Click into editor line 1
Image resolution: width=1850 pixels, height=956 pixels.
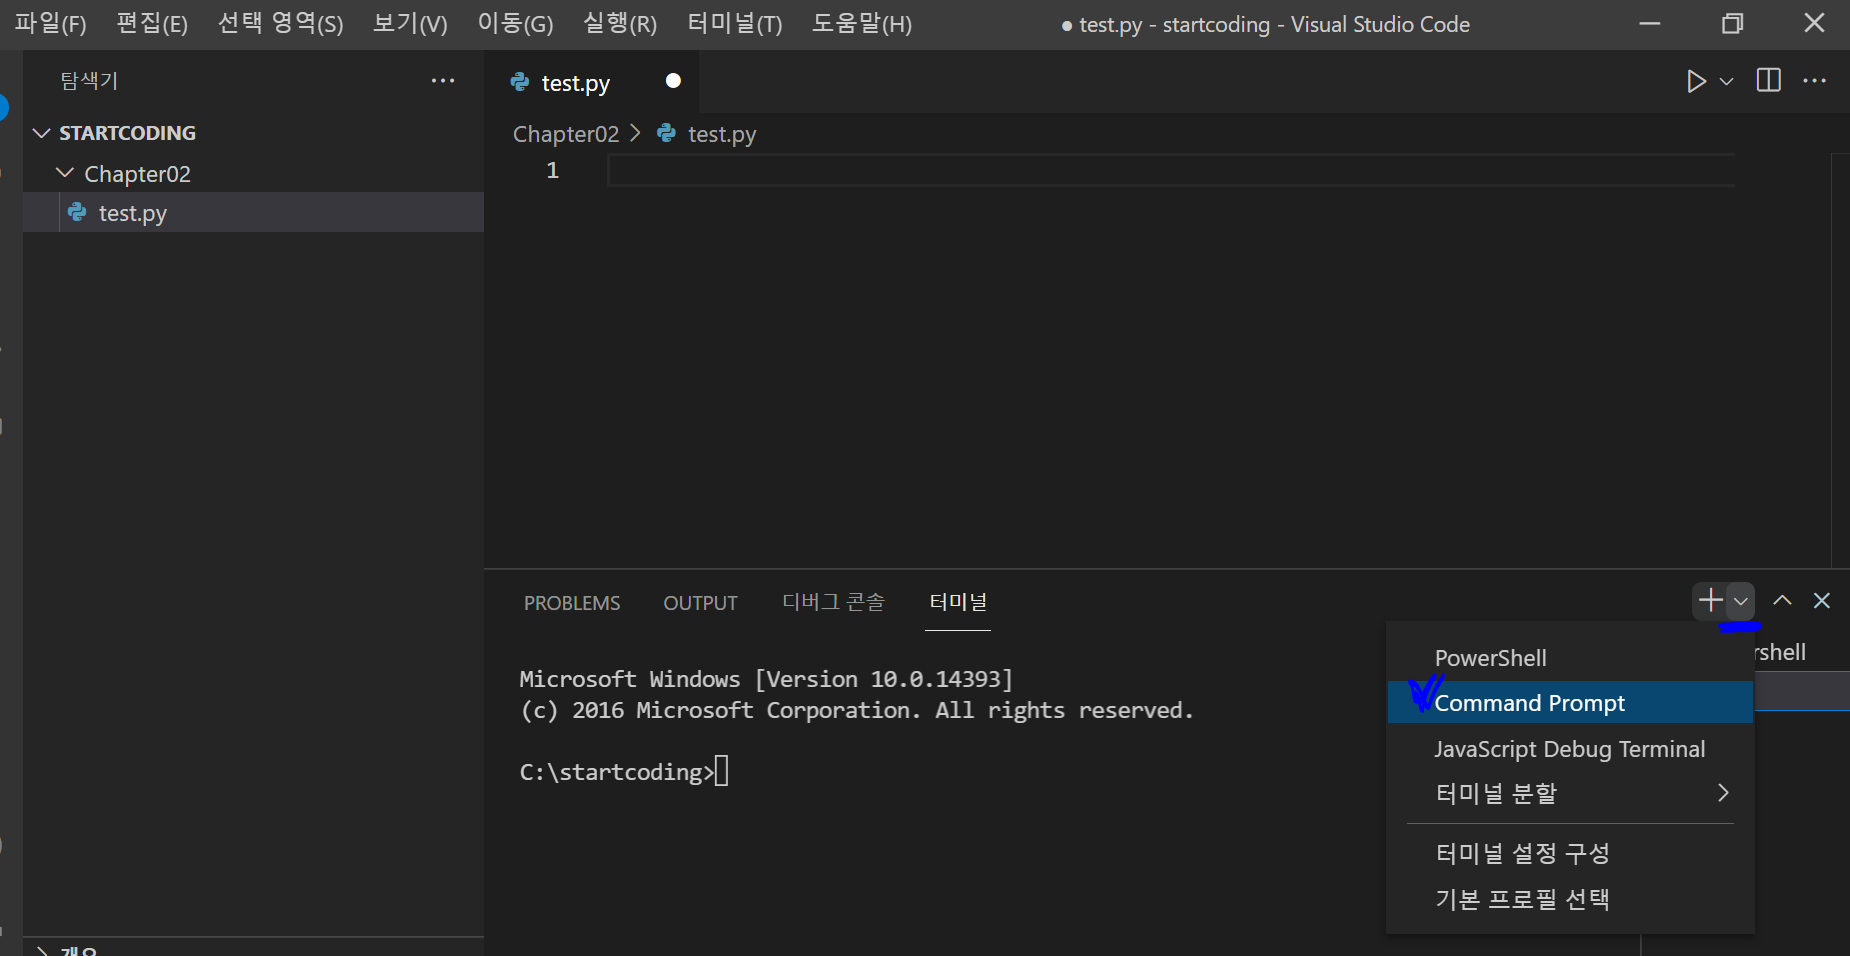1170,171
